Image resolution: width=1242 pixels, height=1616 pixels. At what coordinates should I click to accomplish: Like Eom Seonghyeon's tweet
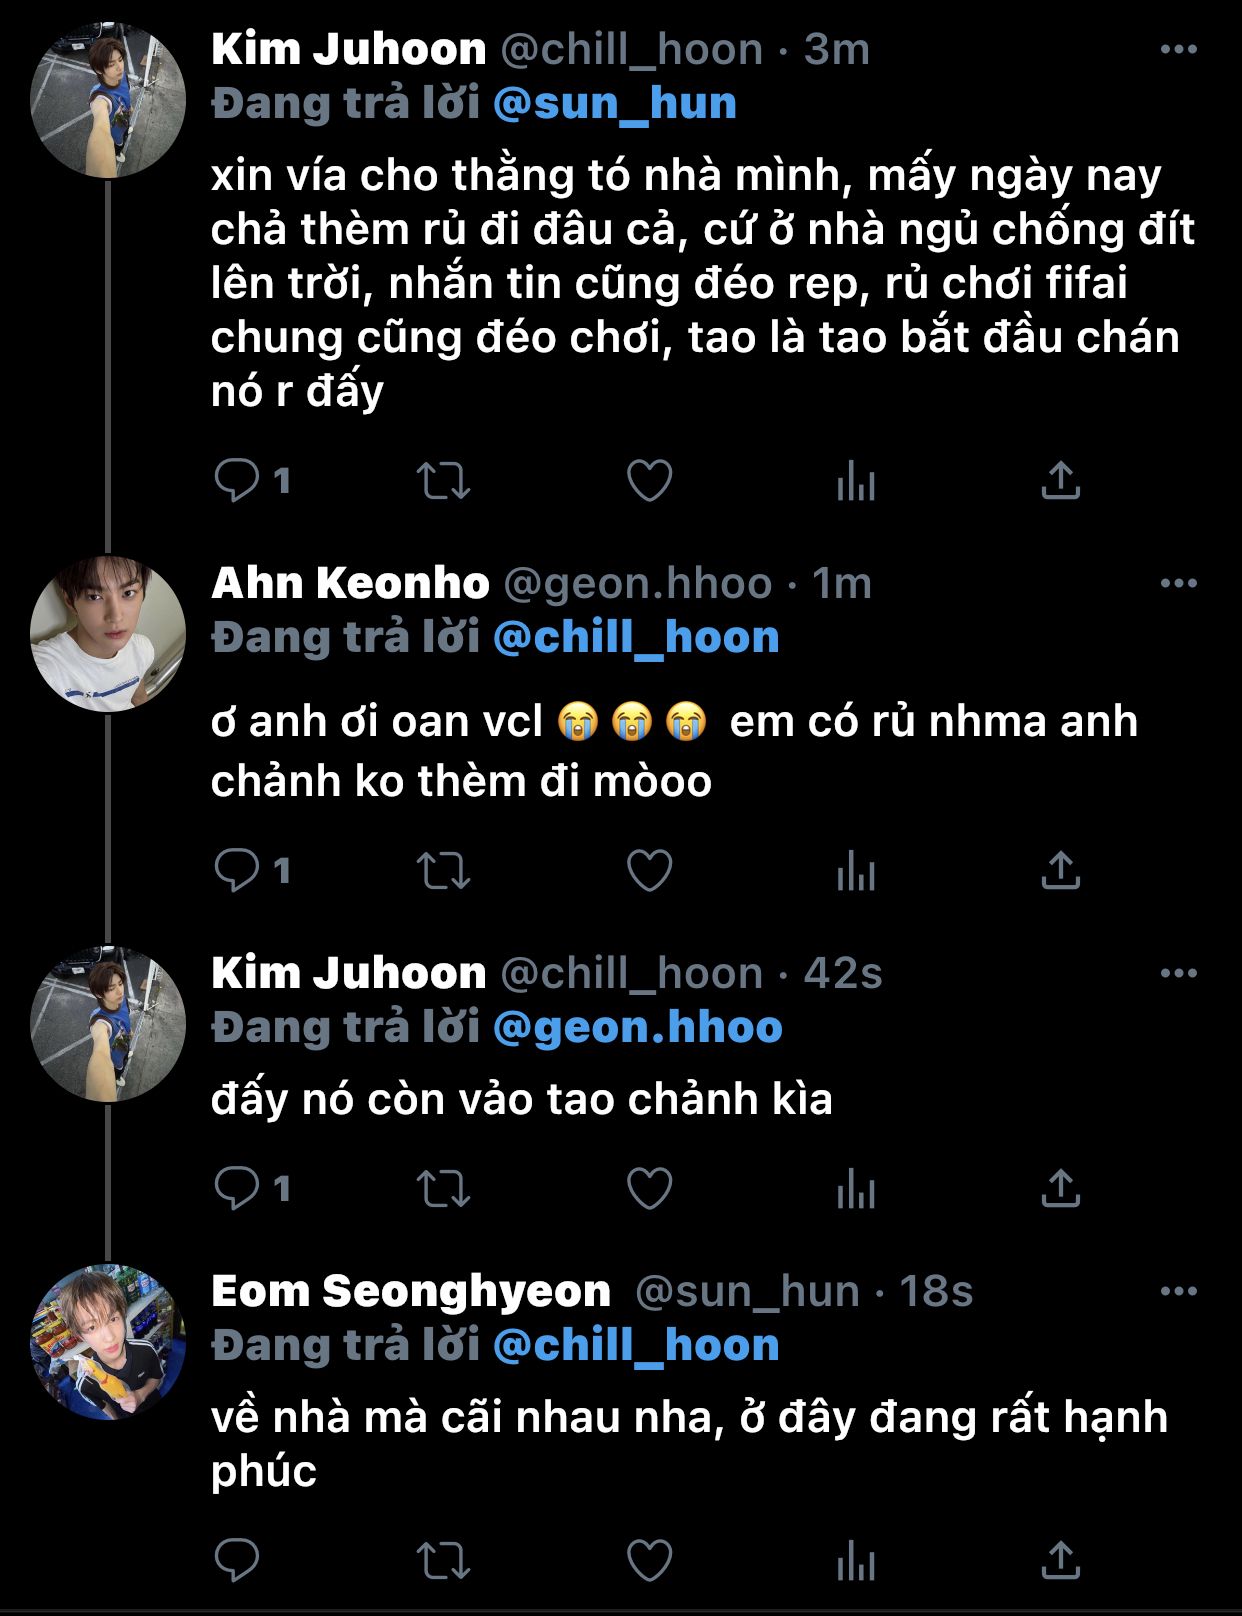pyautogui.click(x=649, y=1561)
